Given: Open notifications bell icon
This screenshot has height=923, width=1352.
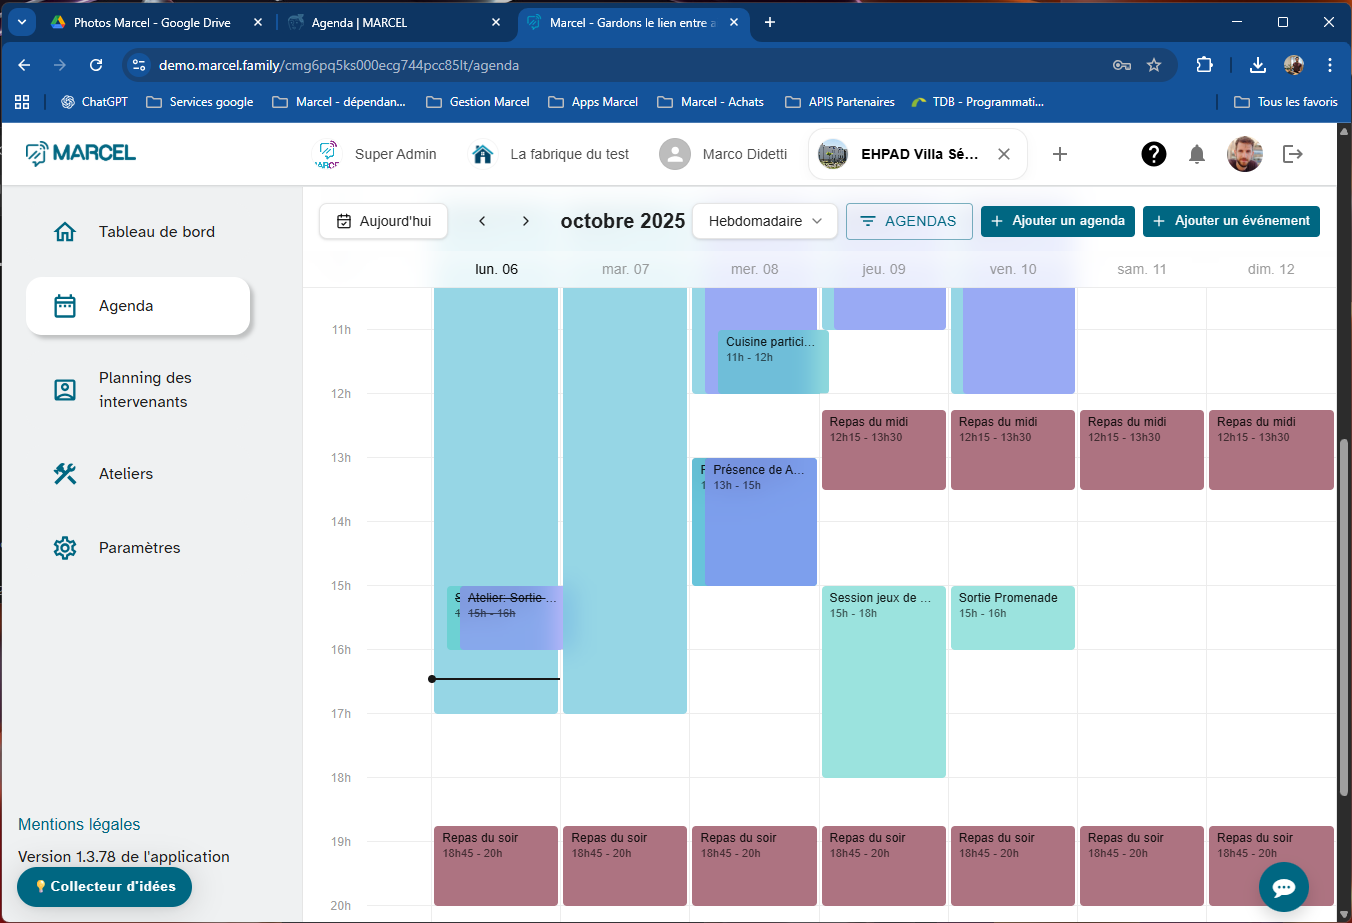Looking at the screenshot, I should point(1196,154).
